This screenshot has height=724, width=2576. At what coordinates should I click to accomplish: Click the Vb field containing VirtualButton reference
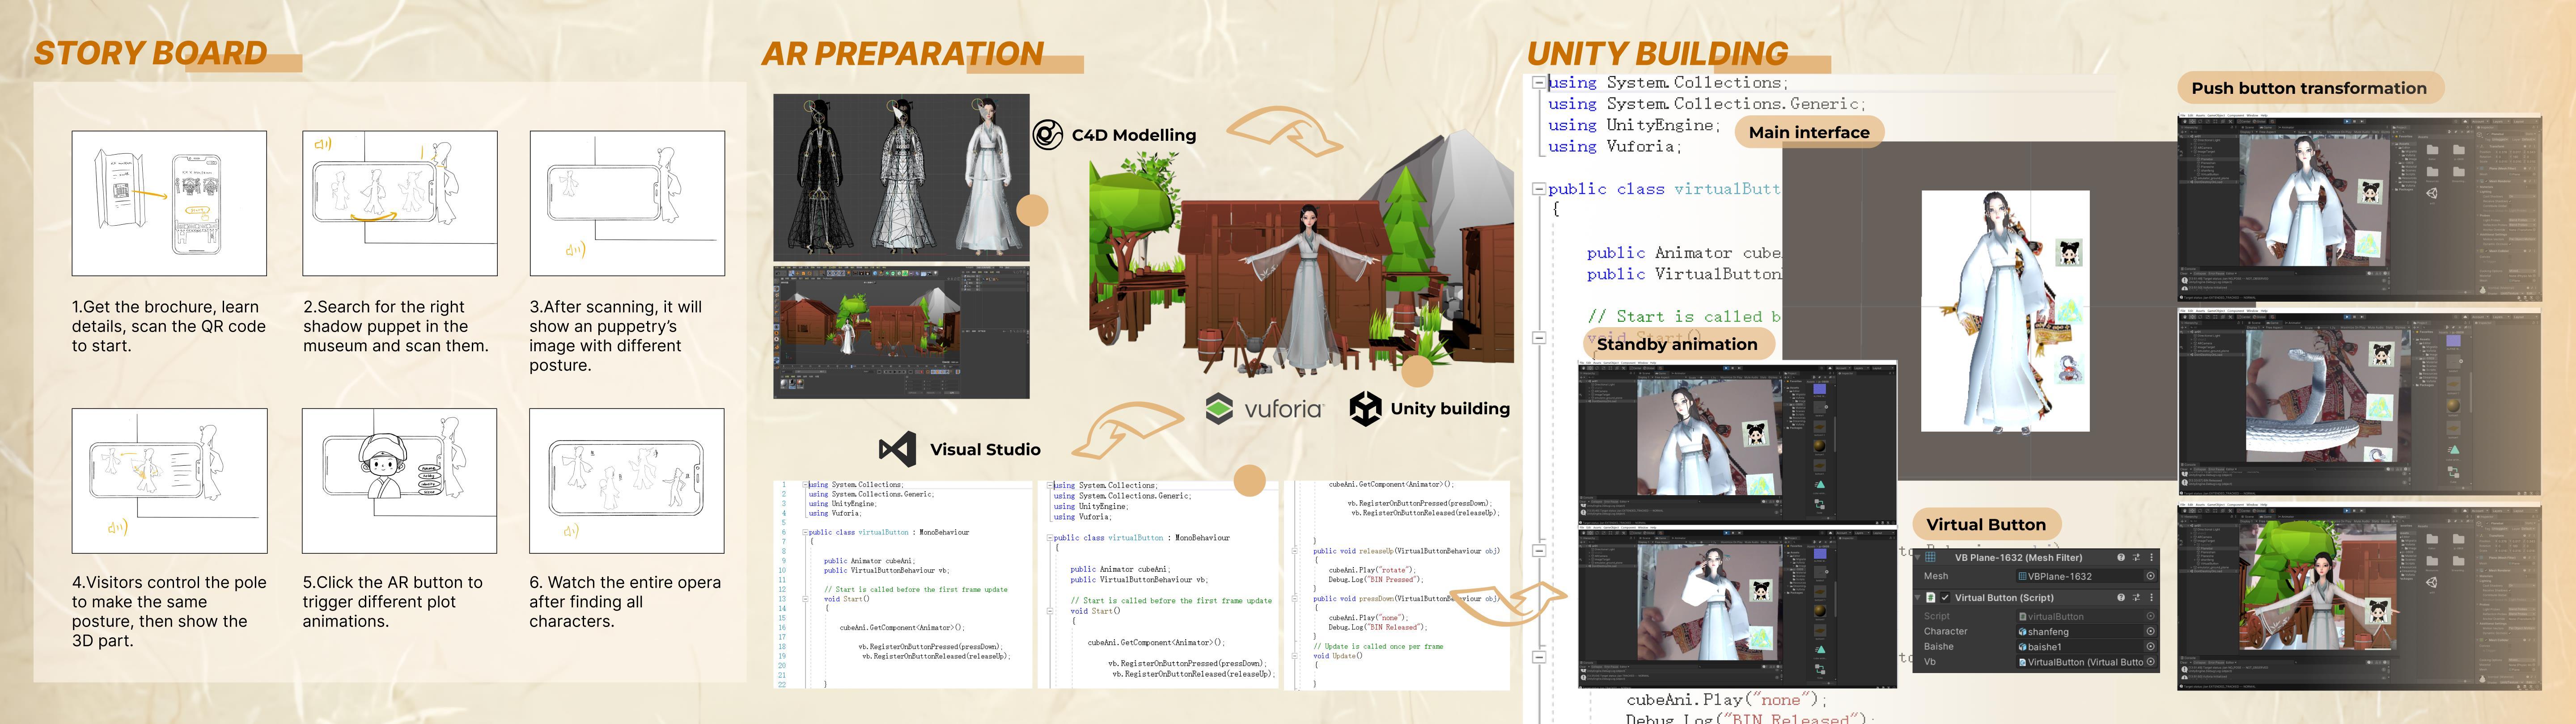click(2080, 662)
